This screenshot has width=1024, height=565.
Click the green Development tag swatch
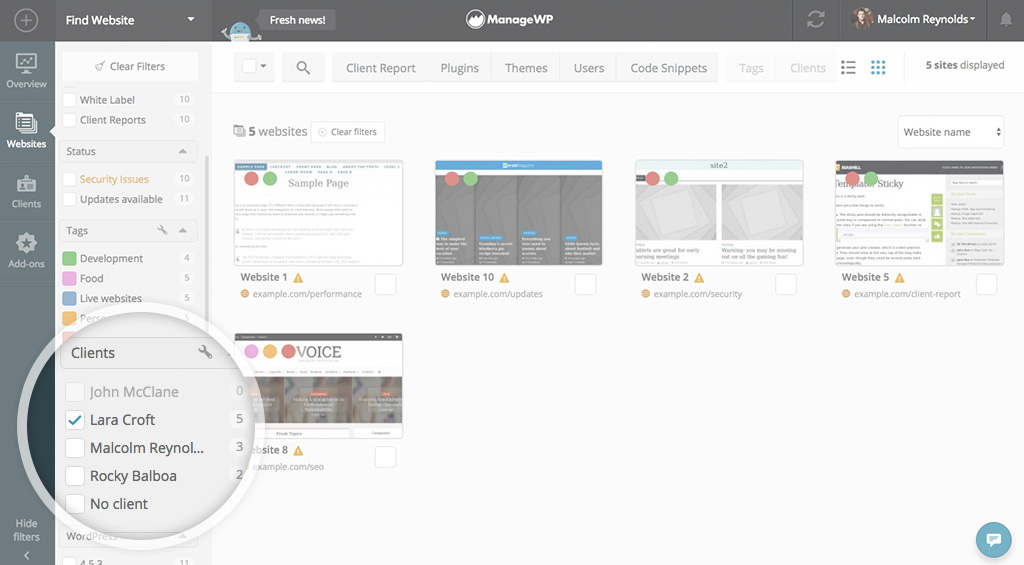69,259
